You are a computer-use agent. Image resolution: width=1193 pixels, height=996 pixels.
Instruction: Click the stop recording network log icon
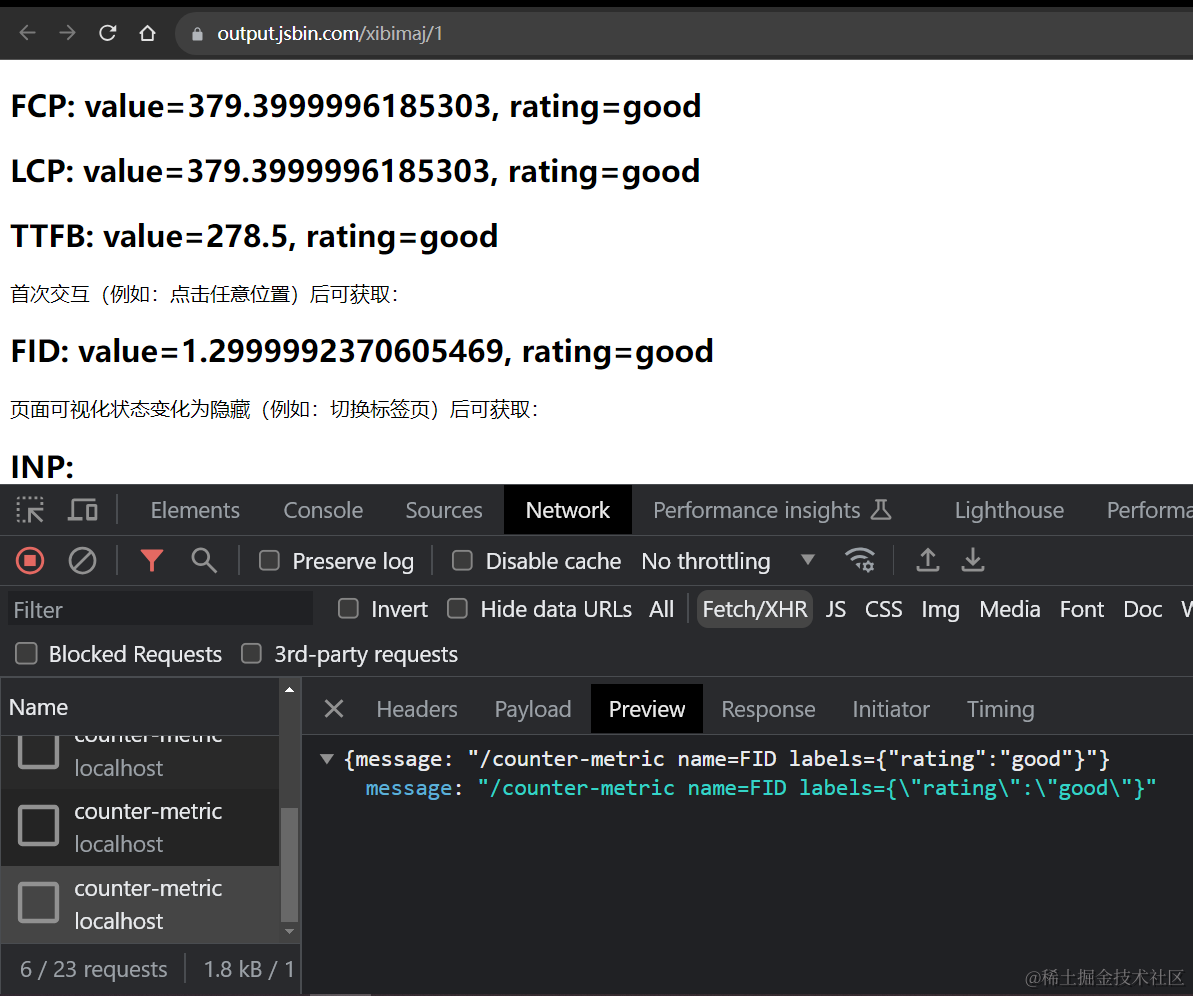pos(30,561)
